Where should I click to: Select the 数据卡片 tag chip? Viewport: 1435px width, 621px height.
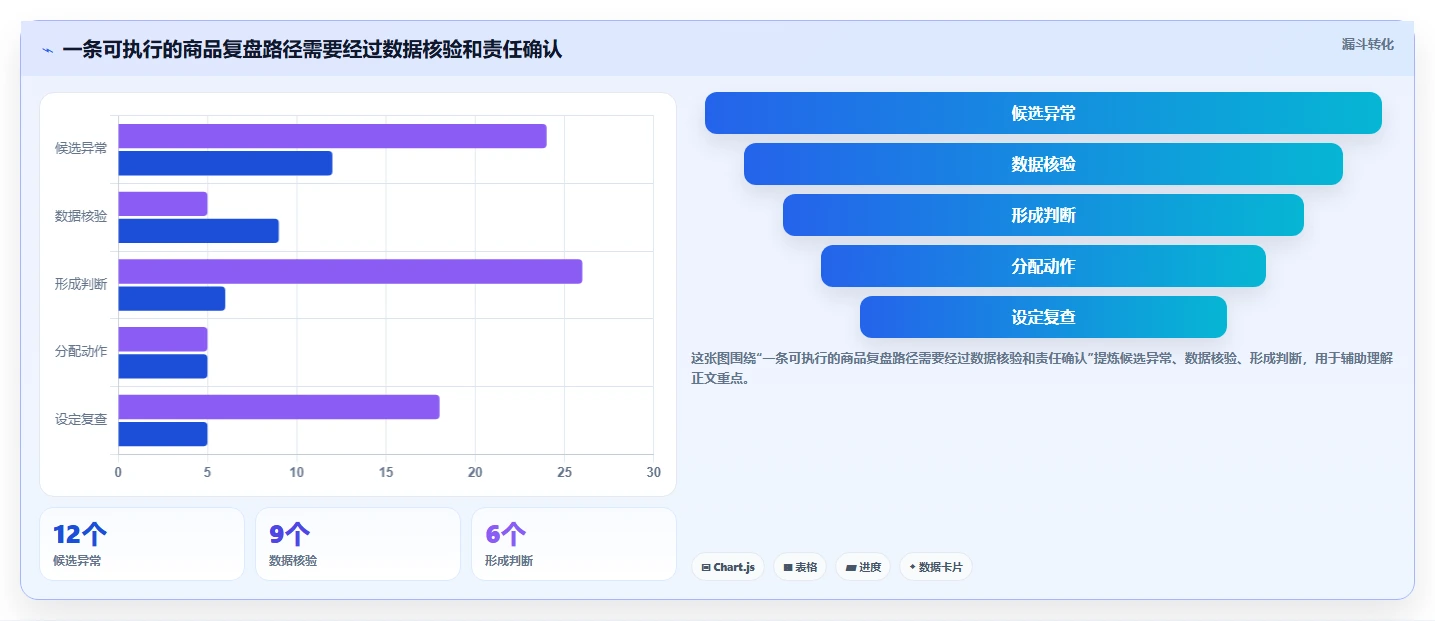tap(936, 567)
